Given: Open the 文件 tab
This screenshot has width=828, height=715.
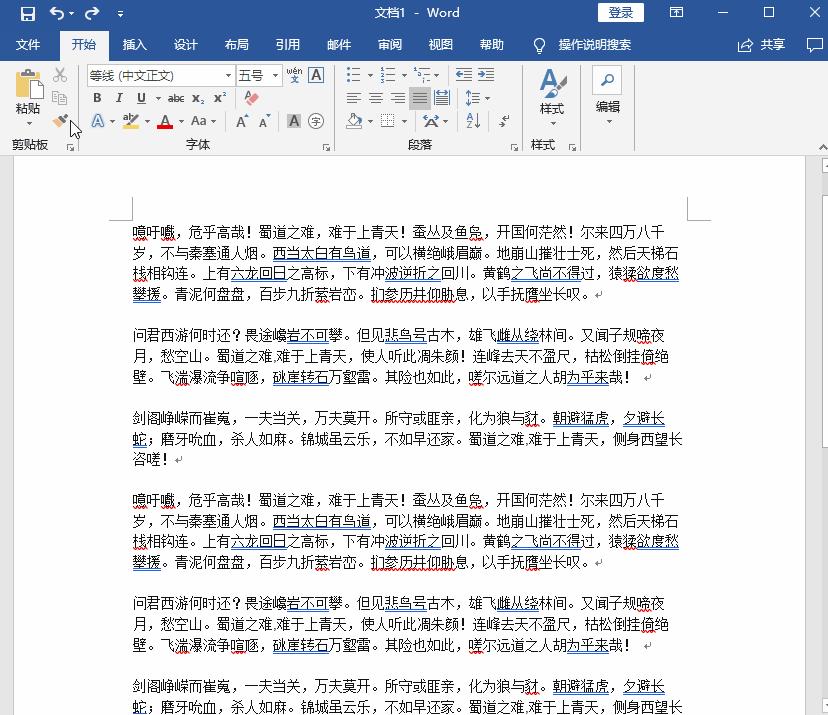Looking at the screenshot, I should pyautogui.click(x=27, y=45).
